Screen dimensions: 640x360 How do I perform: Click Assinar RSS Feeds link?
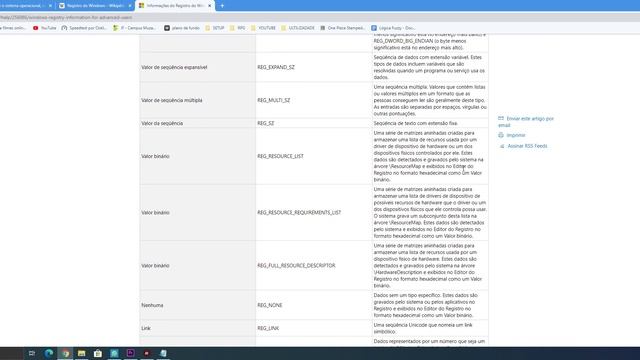(527, 146)
